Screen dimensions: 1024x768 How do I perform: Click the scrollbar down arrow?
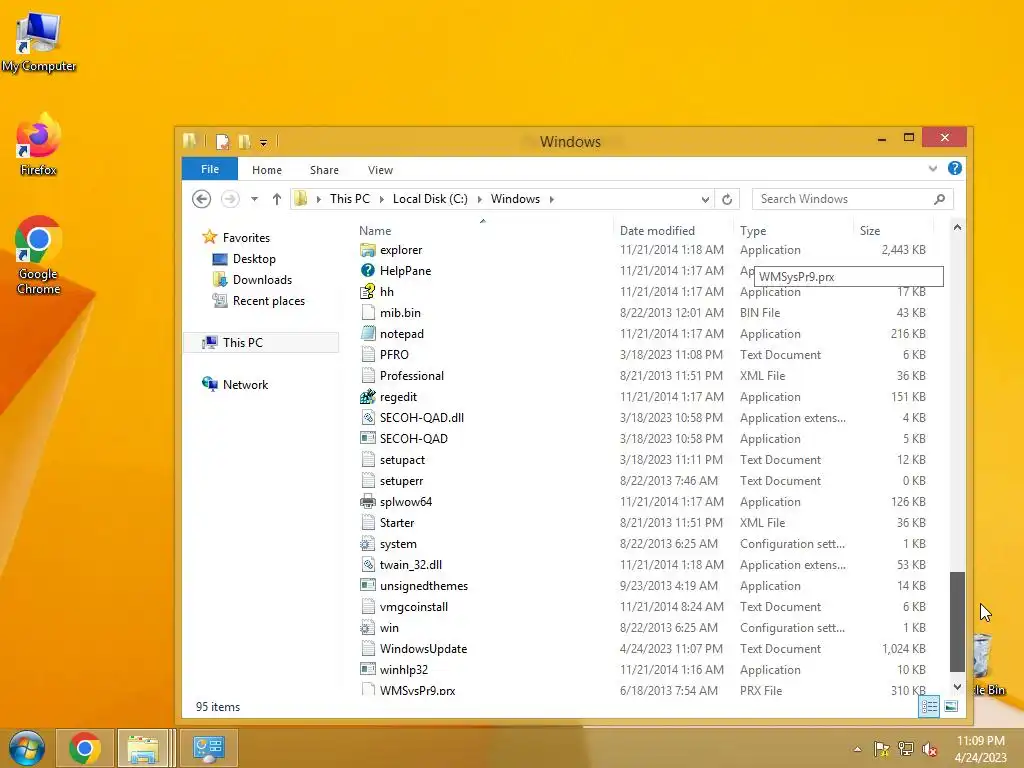tap(957, 687)
